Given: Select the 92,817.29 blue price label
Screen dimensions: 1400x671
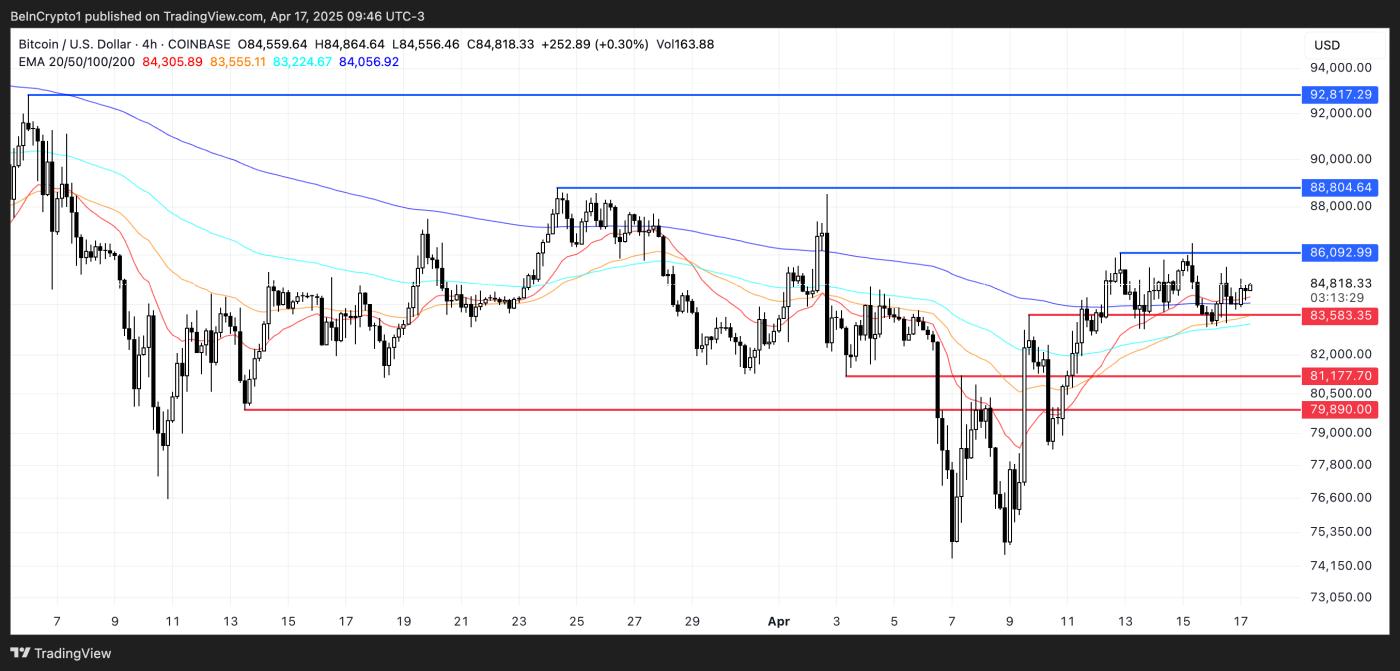Looking at the screenshot, I should 1343,95.
